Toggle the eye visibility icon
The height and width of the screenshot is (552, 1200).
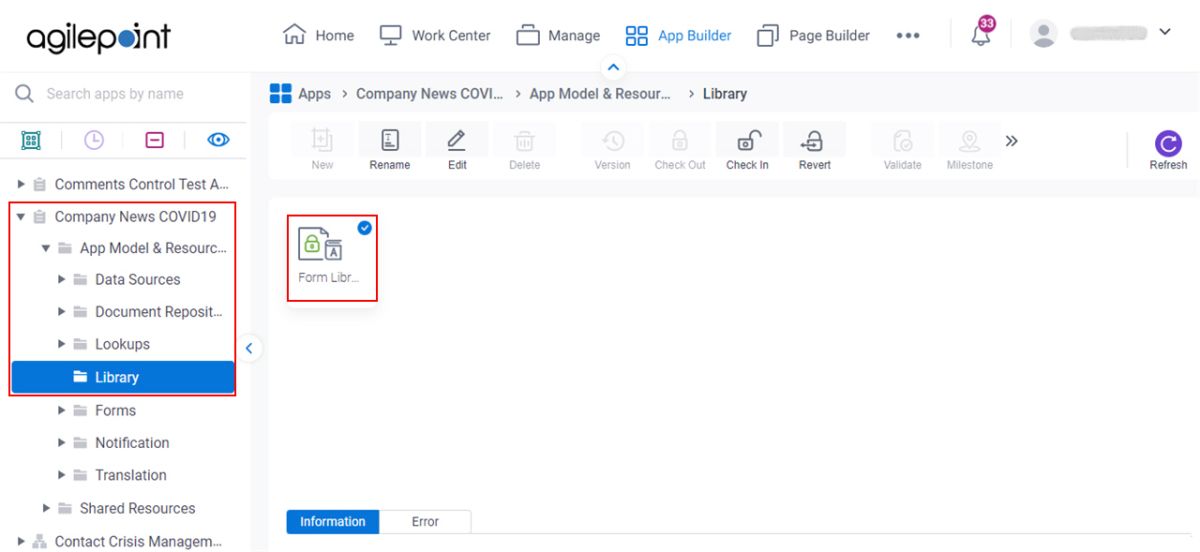(218, 140)
